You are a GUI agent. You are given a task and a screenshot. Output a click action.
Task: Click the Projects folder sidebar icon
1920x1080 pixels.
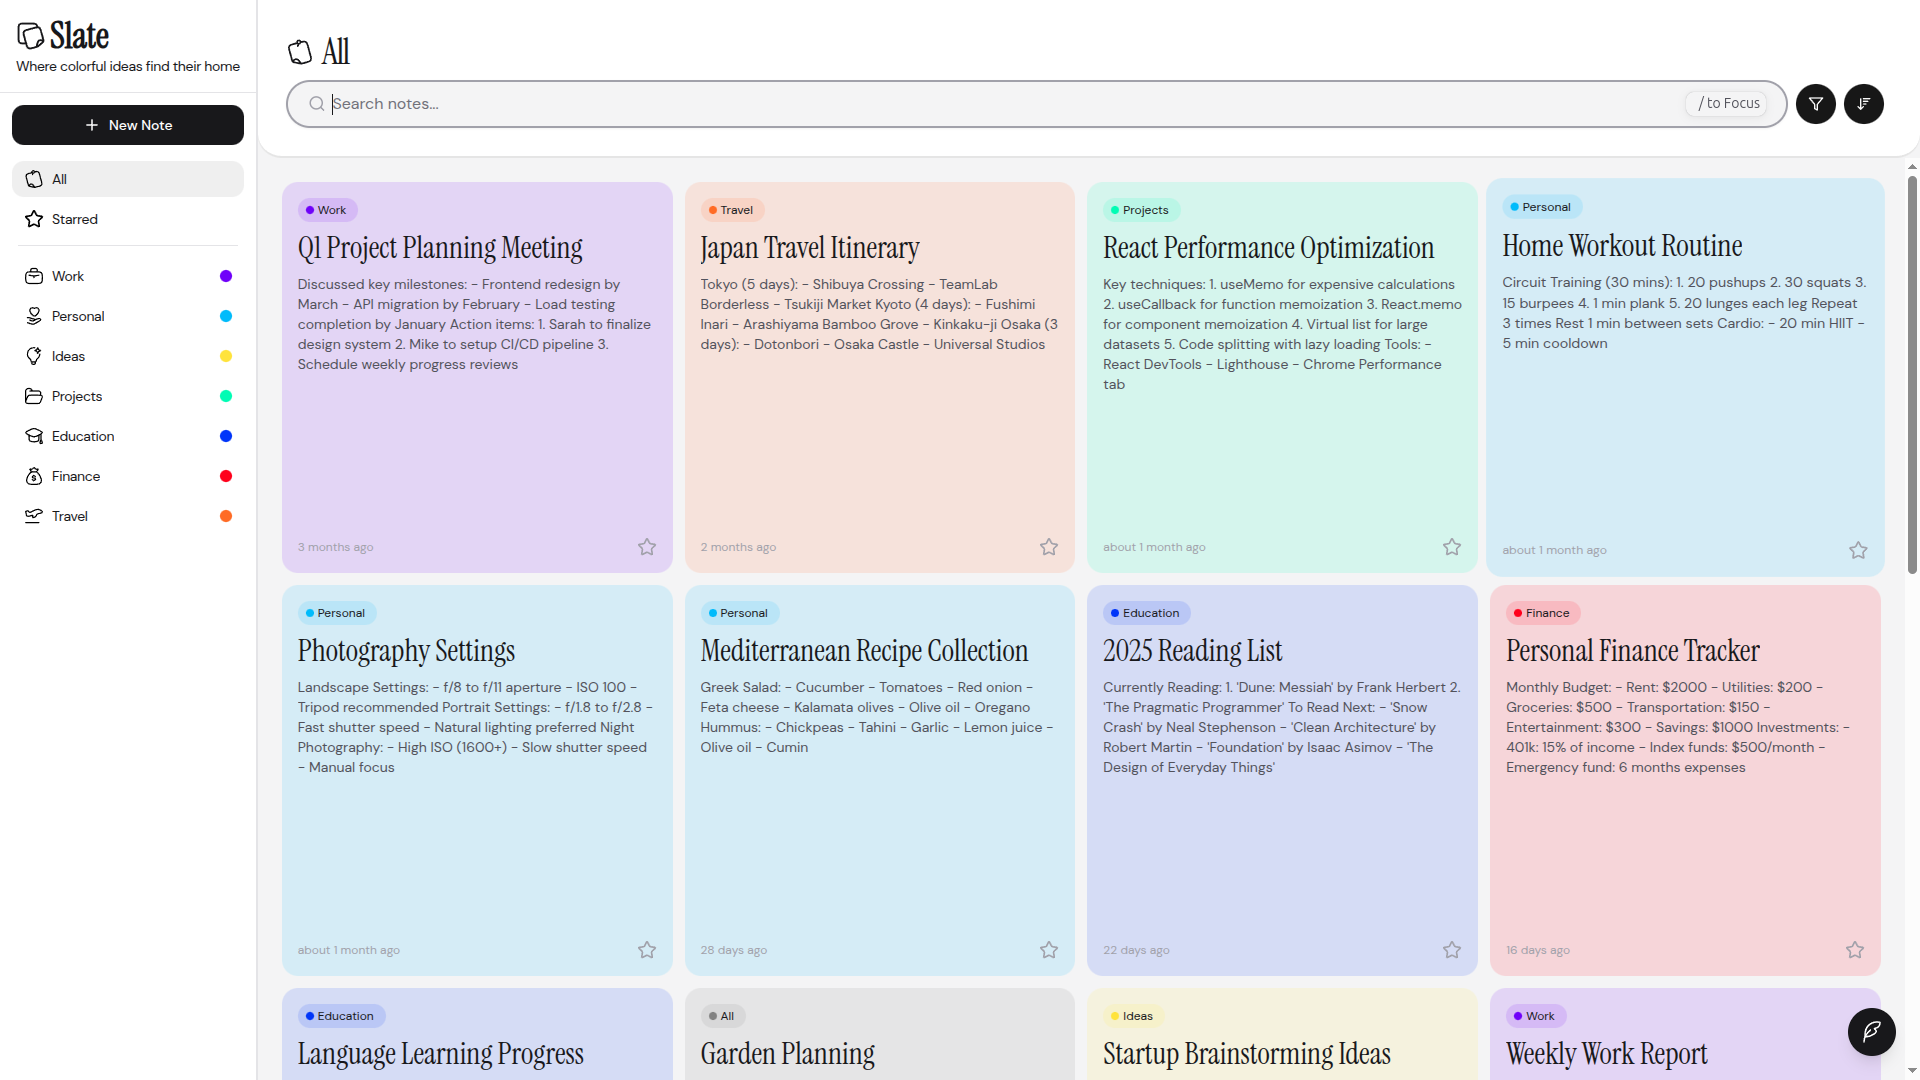[34, 396]
